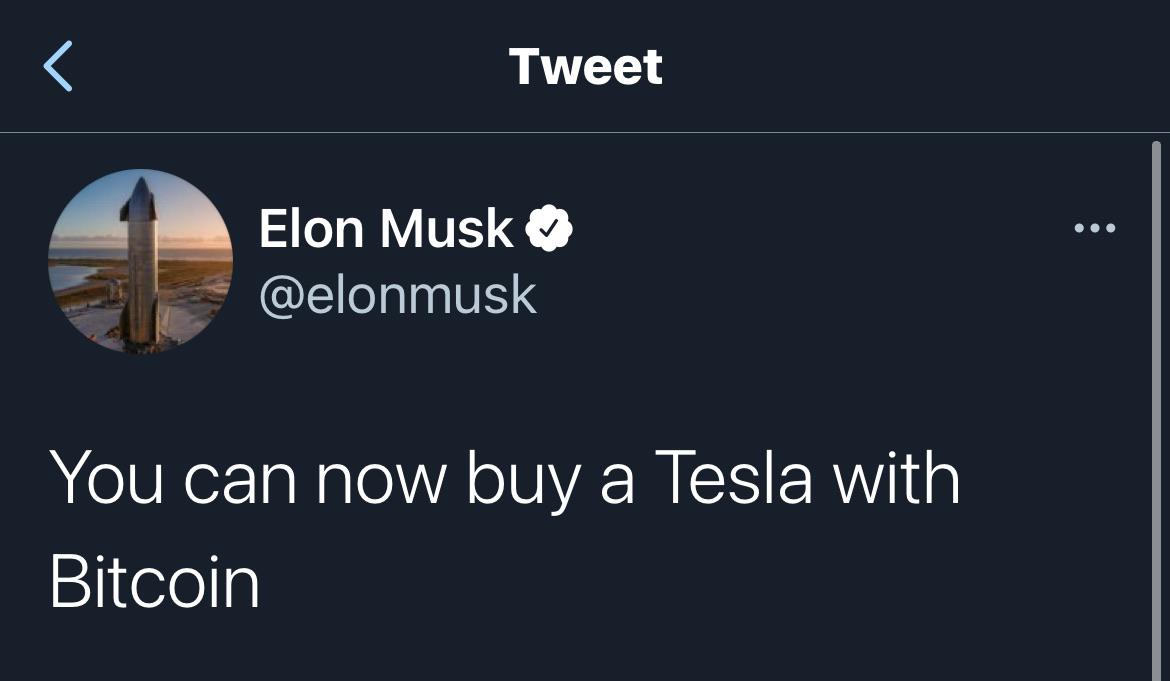Click the word can in the tweet
1170x681 pixels.
click(x=240, y=483)
